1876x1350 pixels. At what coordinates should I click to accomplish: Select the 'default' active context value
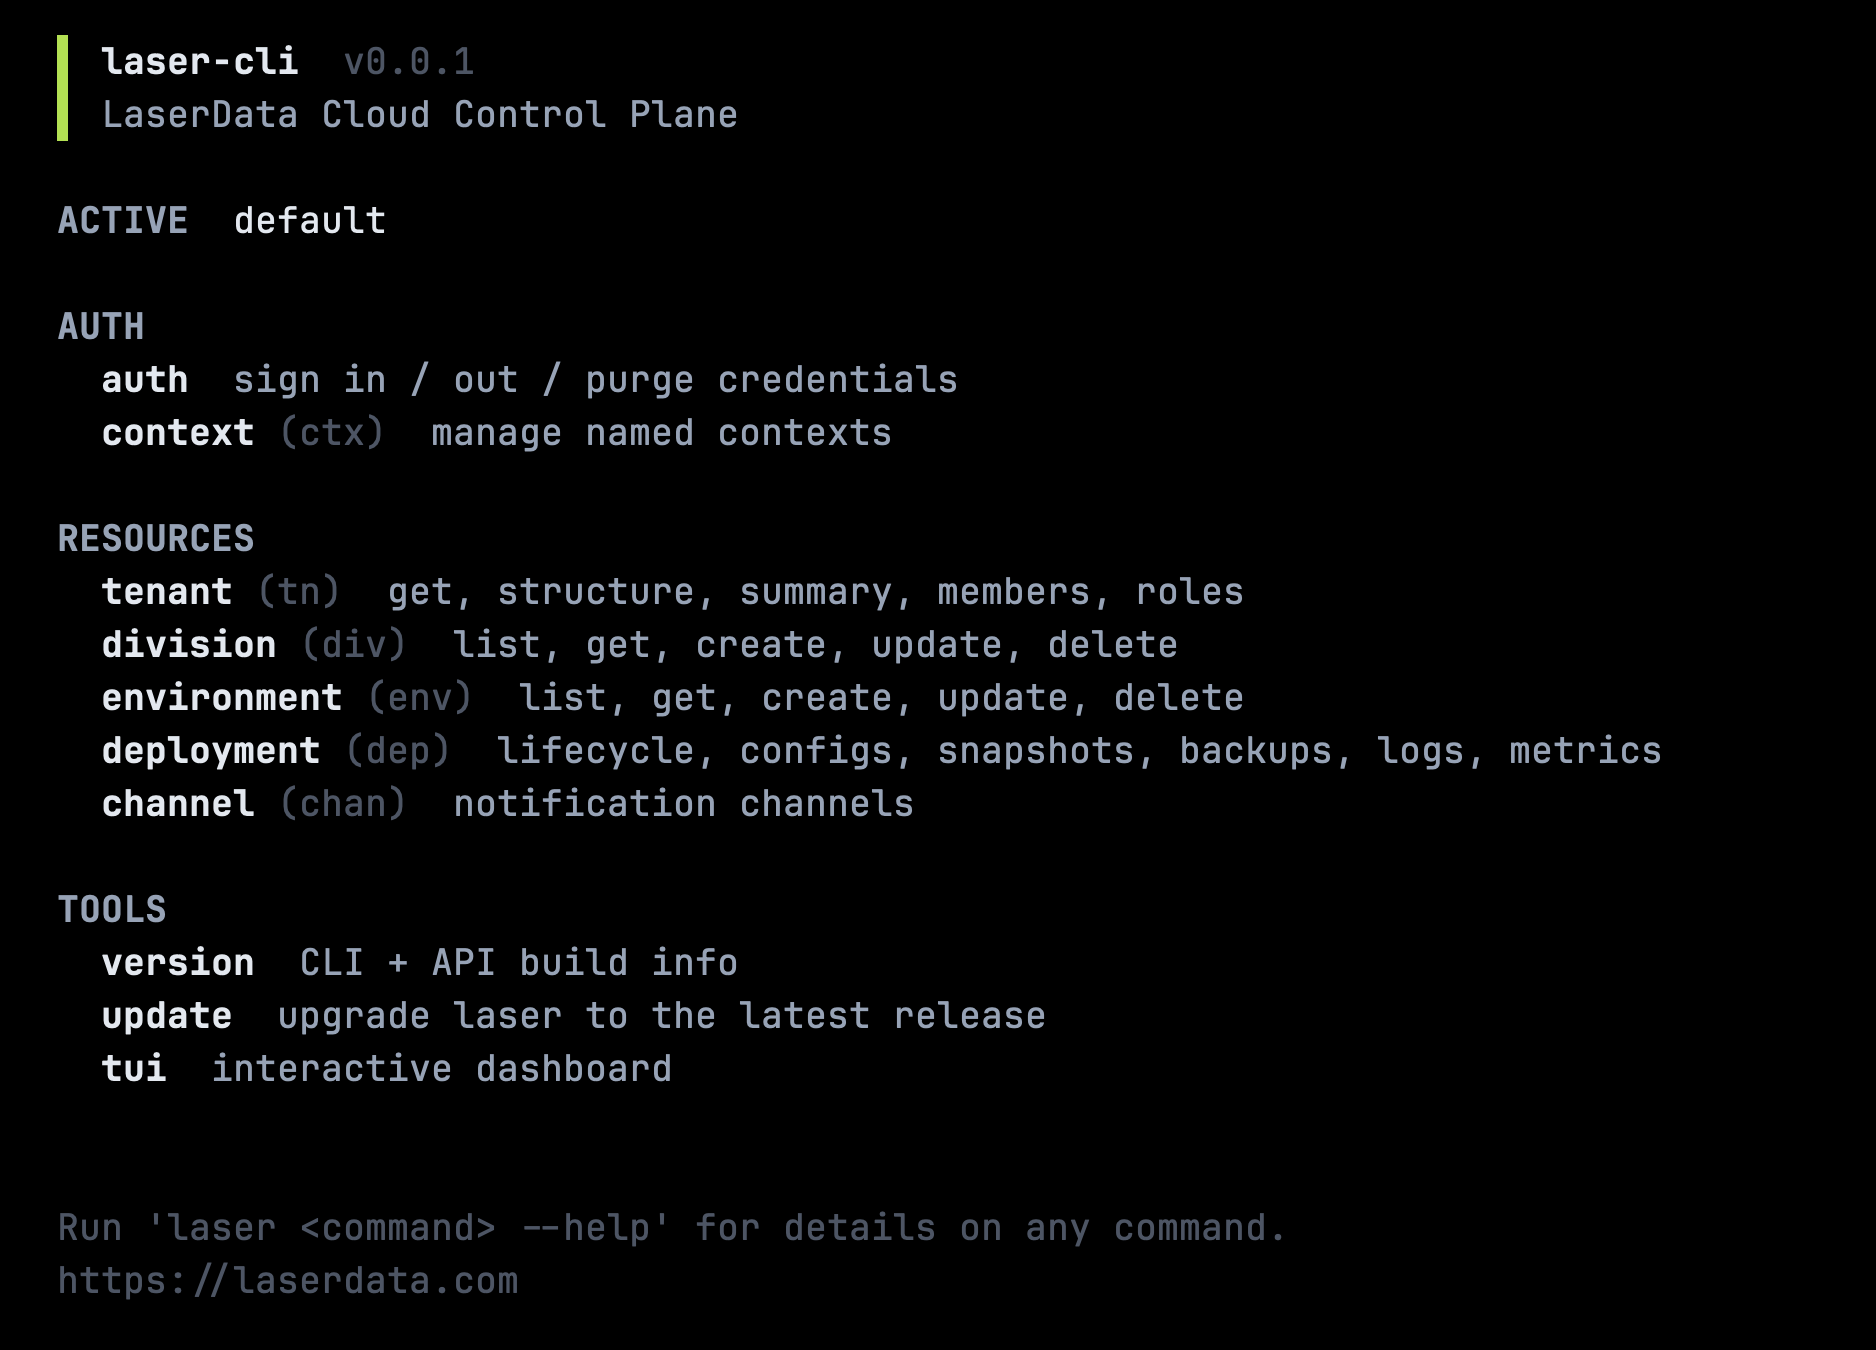tap(310, 221)
